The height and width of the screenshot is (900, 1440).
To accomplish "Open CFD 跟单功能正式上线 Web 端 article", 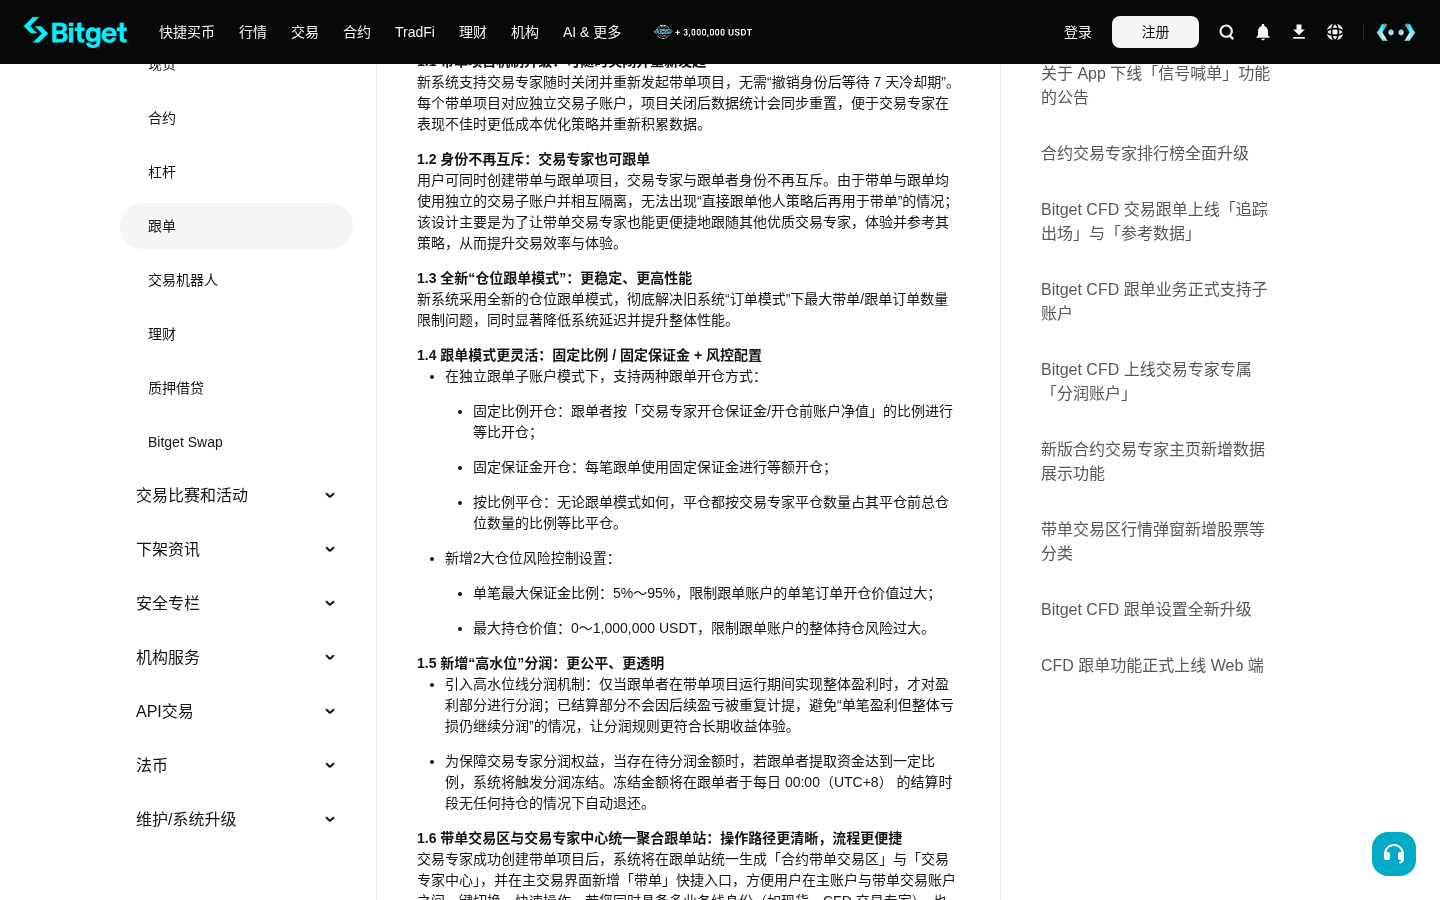I will (1152, 665).
